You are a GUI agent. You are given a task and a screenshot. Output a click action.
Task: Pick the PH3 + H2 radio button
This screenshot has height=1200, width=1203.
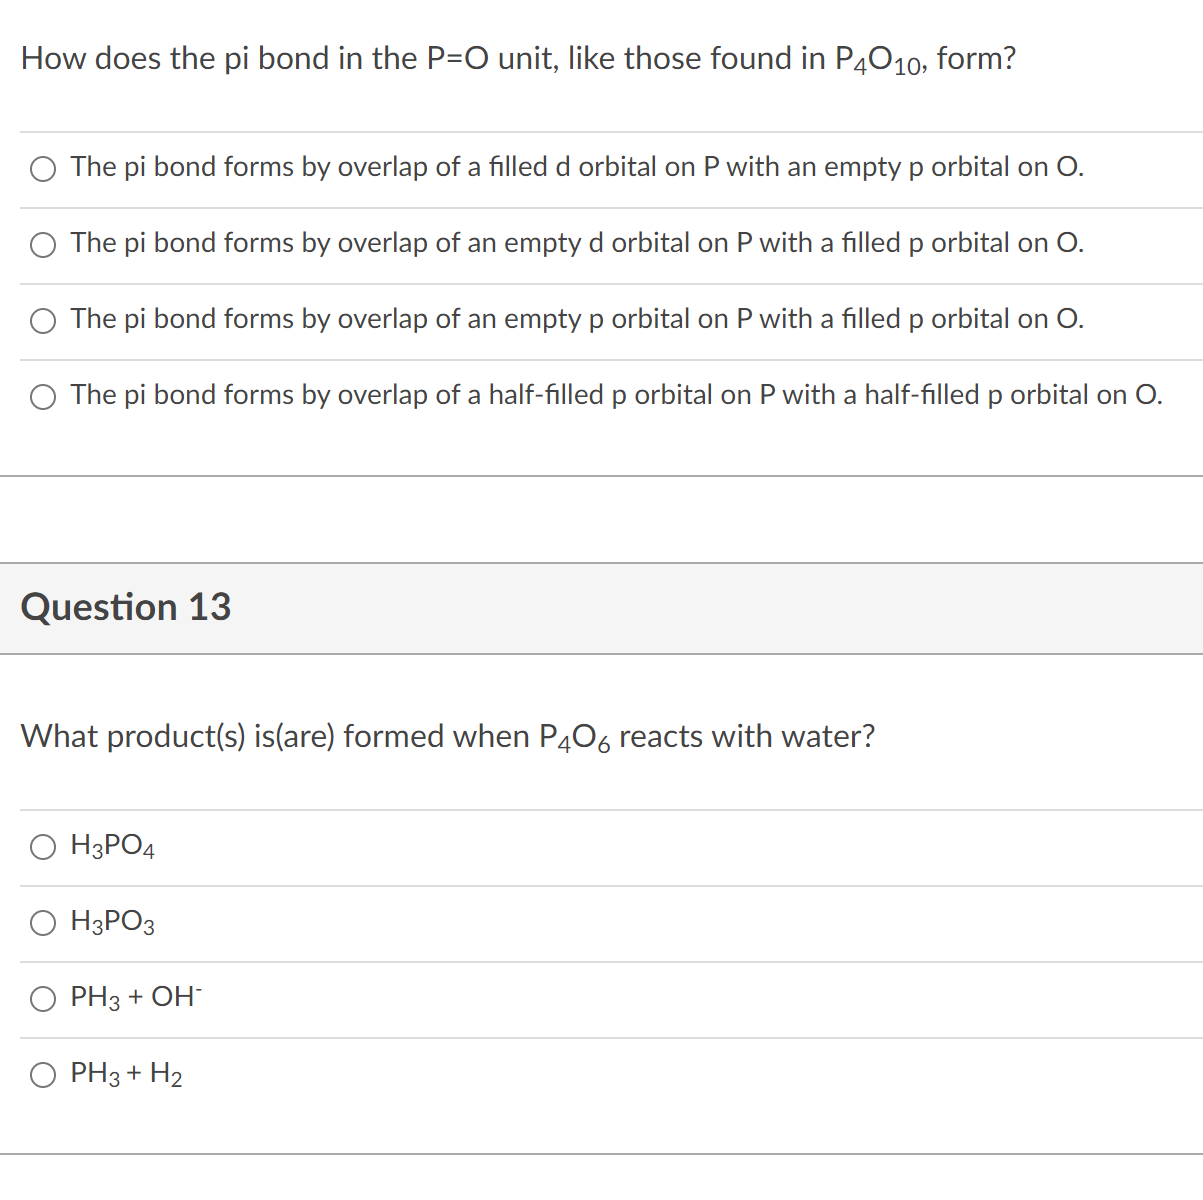click(x=43, y=1075)
